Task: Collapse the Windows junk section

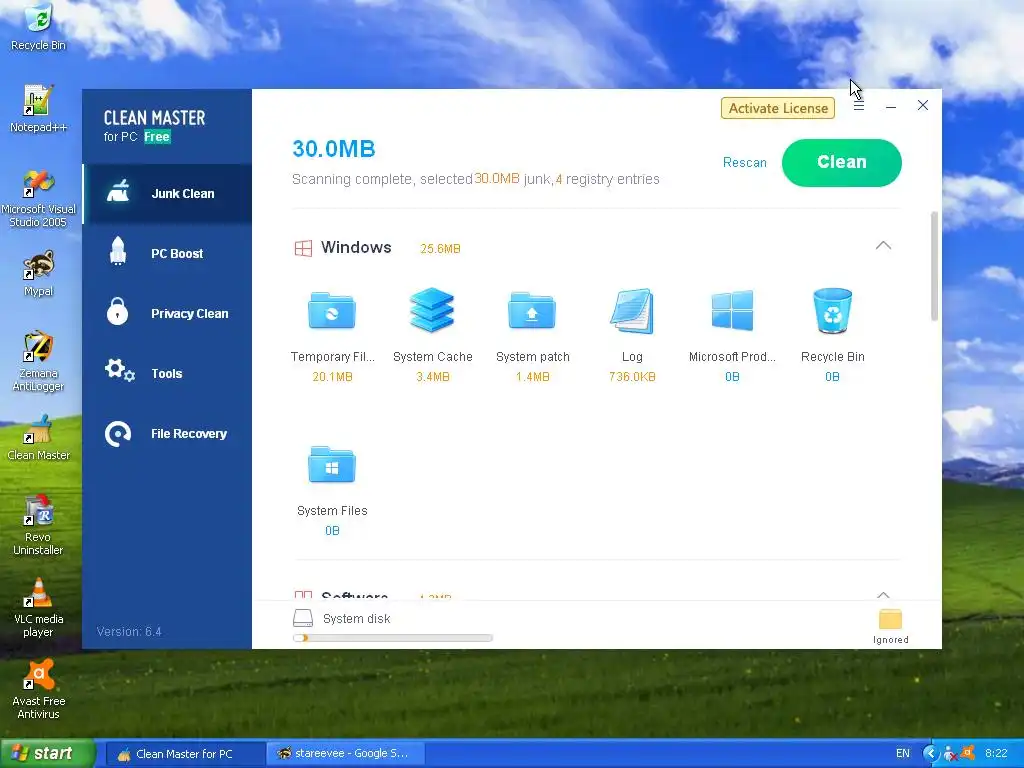Action: (x=883, y=246)
